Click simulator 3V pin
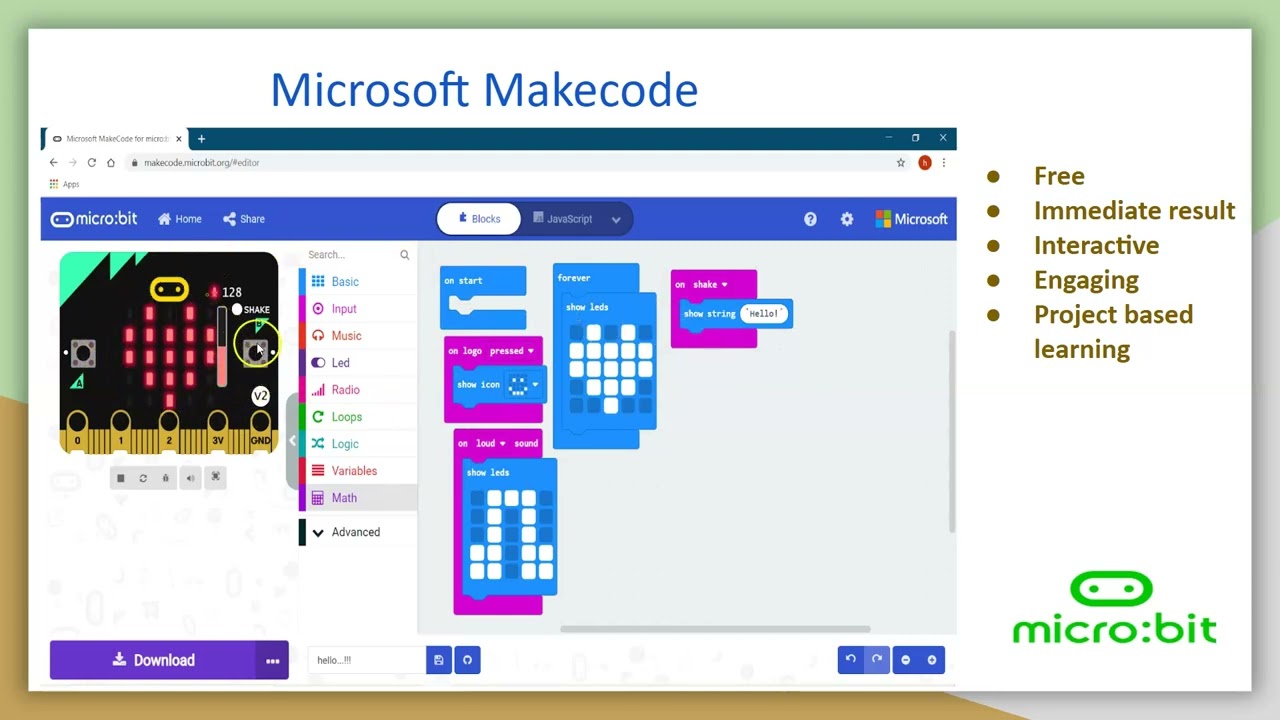Screen dimensions: 1280x720 click(x=217, y=431)
